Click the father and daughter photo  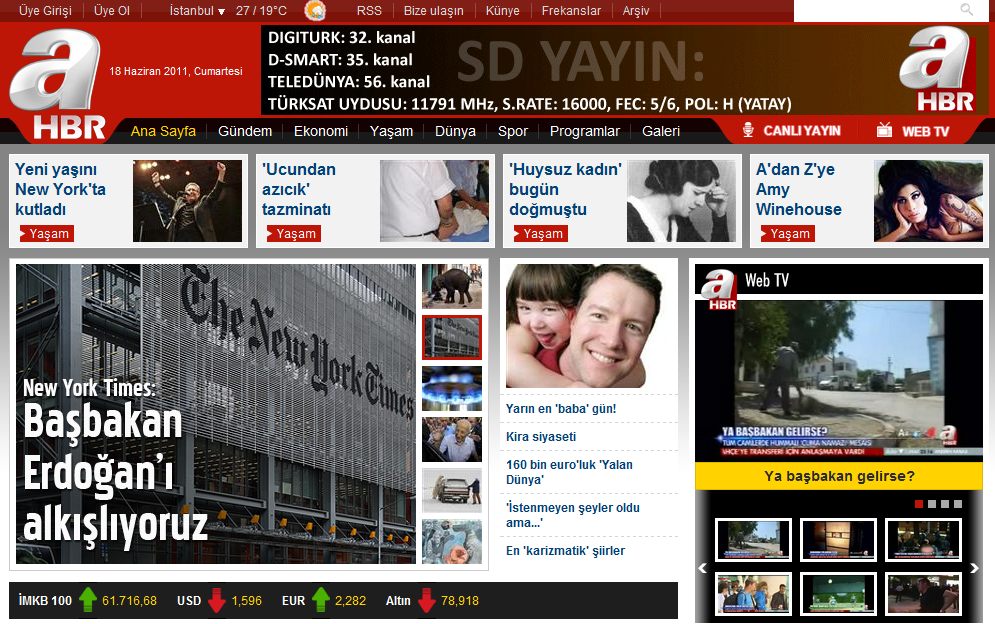[x=584, y=326]
